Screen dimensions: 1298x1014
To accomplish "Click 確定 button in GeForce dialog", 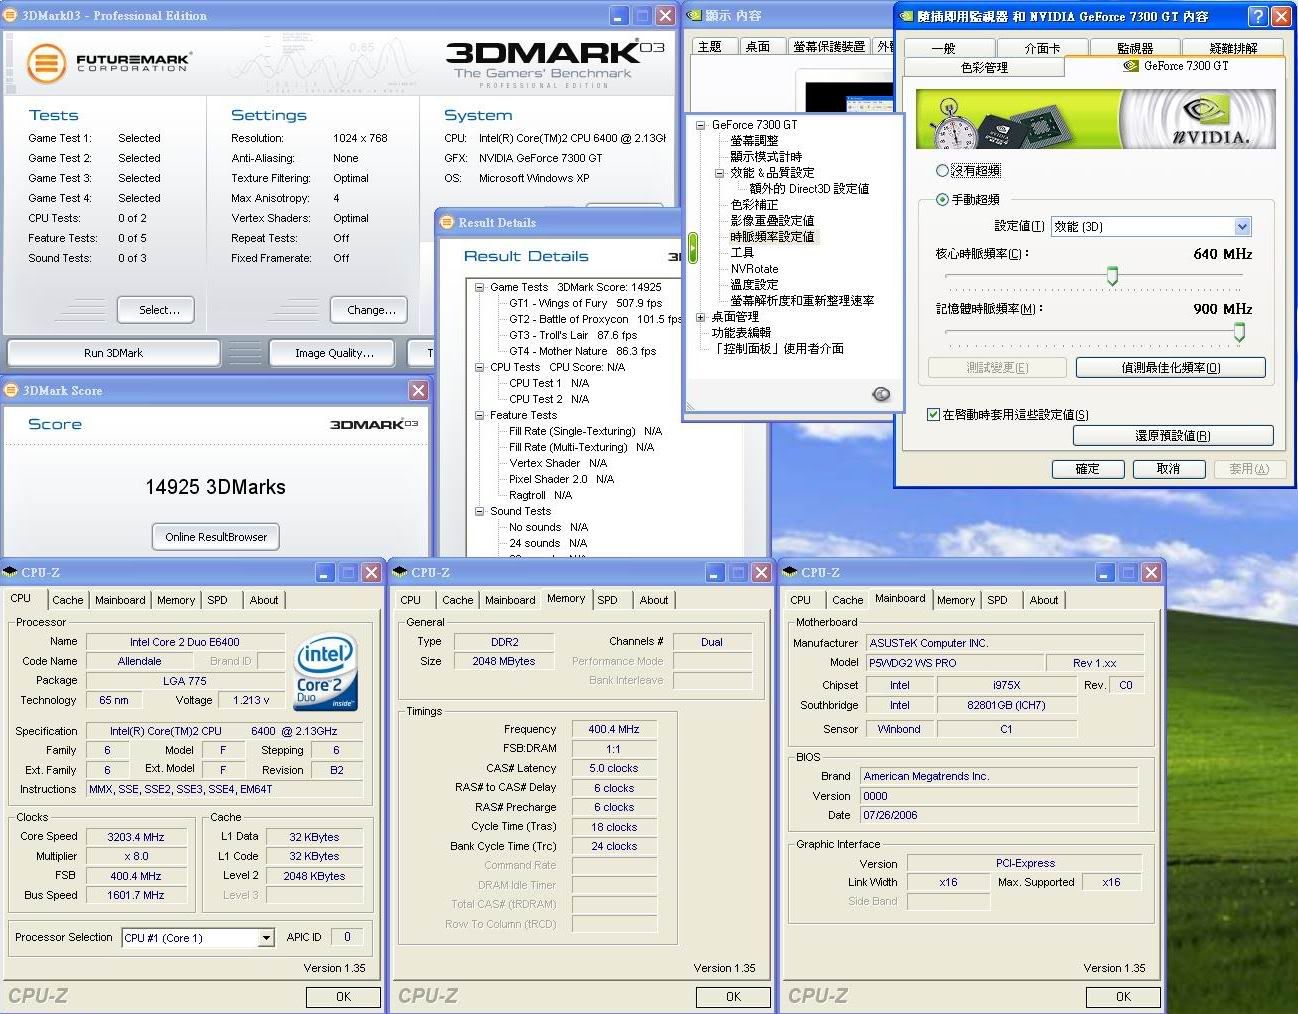I will [x=1087, y=469].
